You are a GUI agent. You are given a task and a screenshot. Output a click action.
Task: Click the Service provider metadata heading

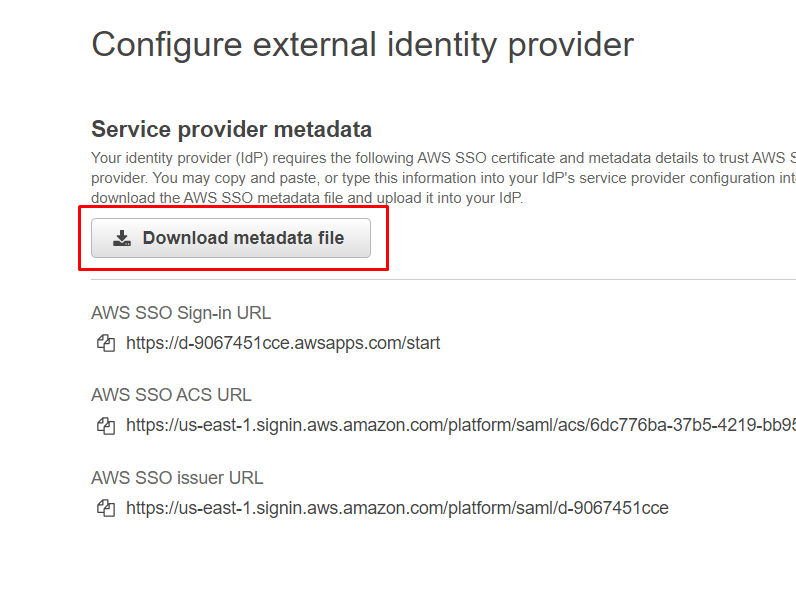click(x=231, y=129)
